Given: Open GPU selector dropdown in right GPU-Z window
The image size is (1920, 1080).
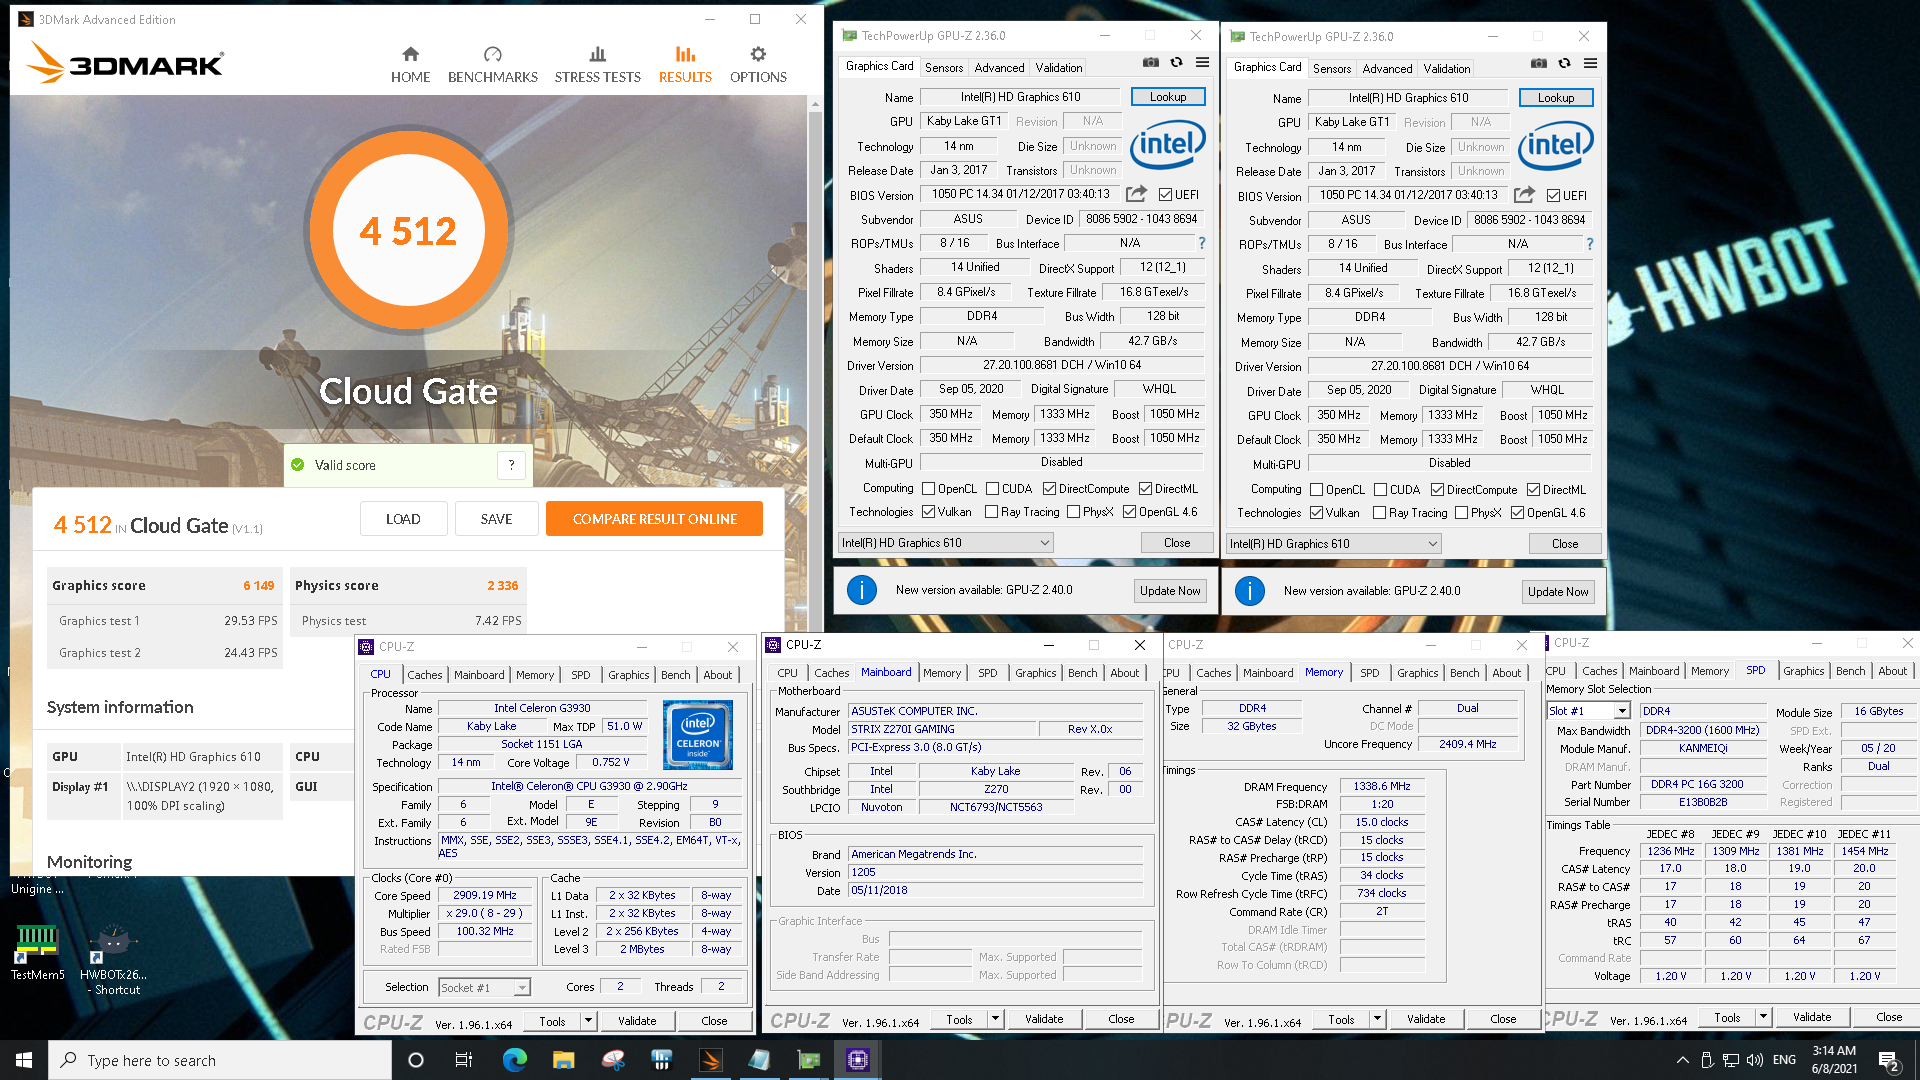Looking at the screenshot, I should pos(1333,544).
